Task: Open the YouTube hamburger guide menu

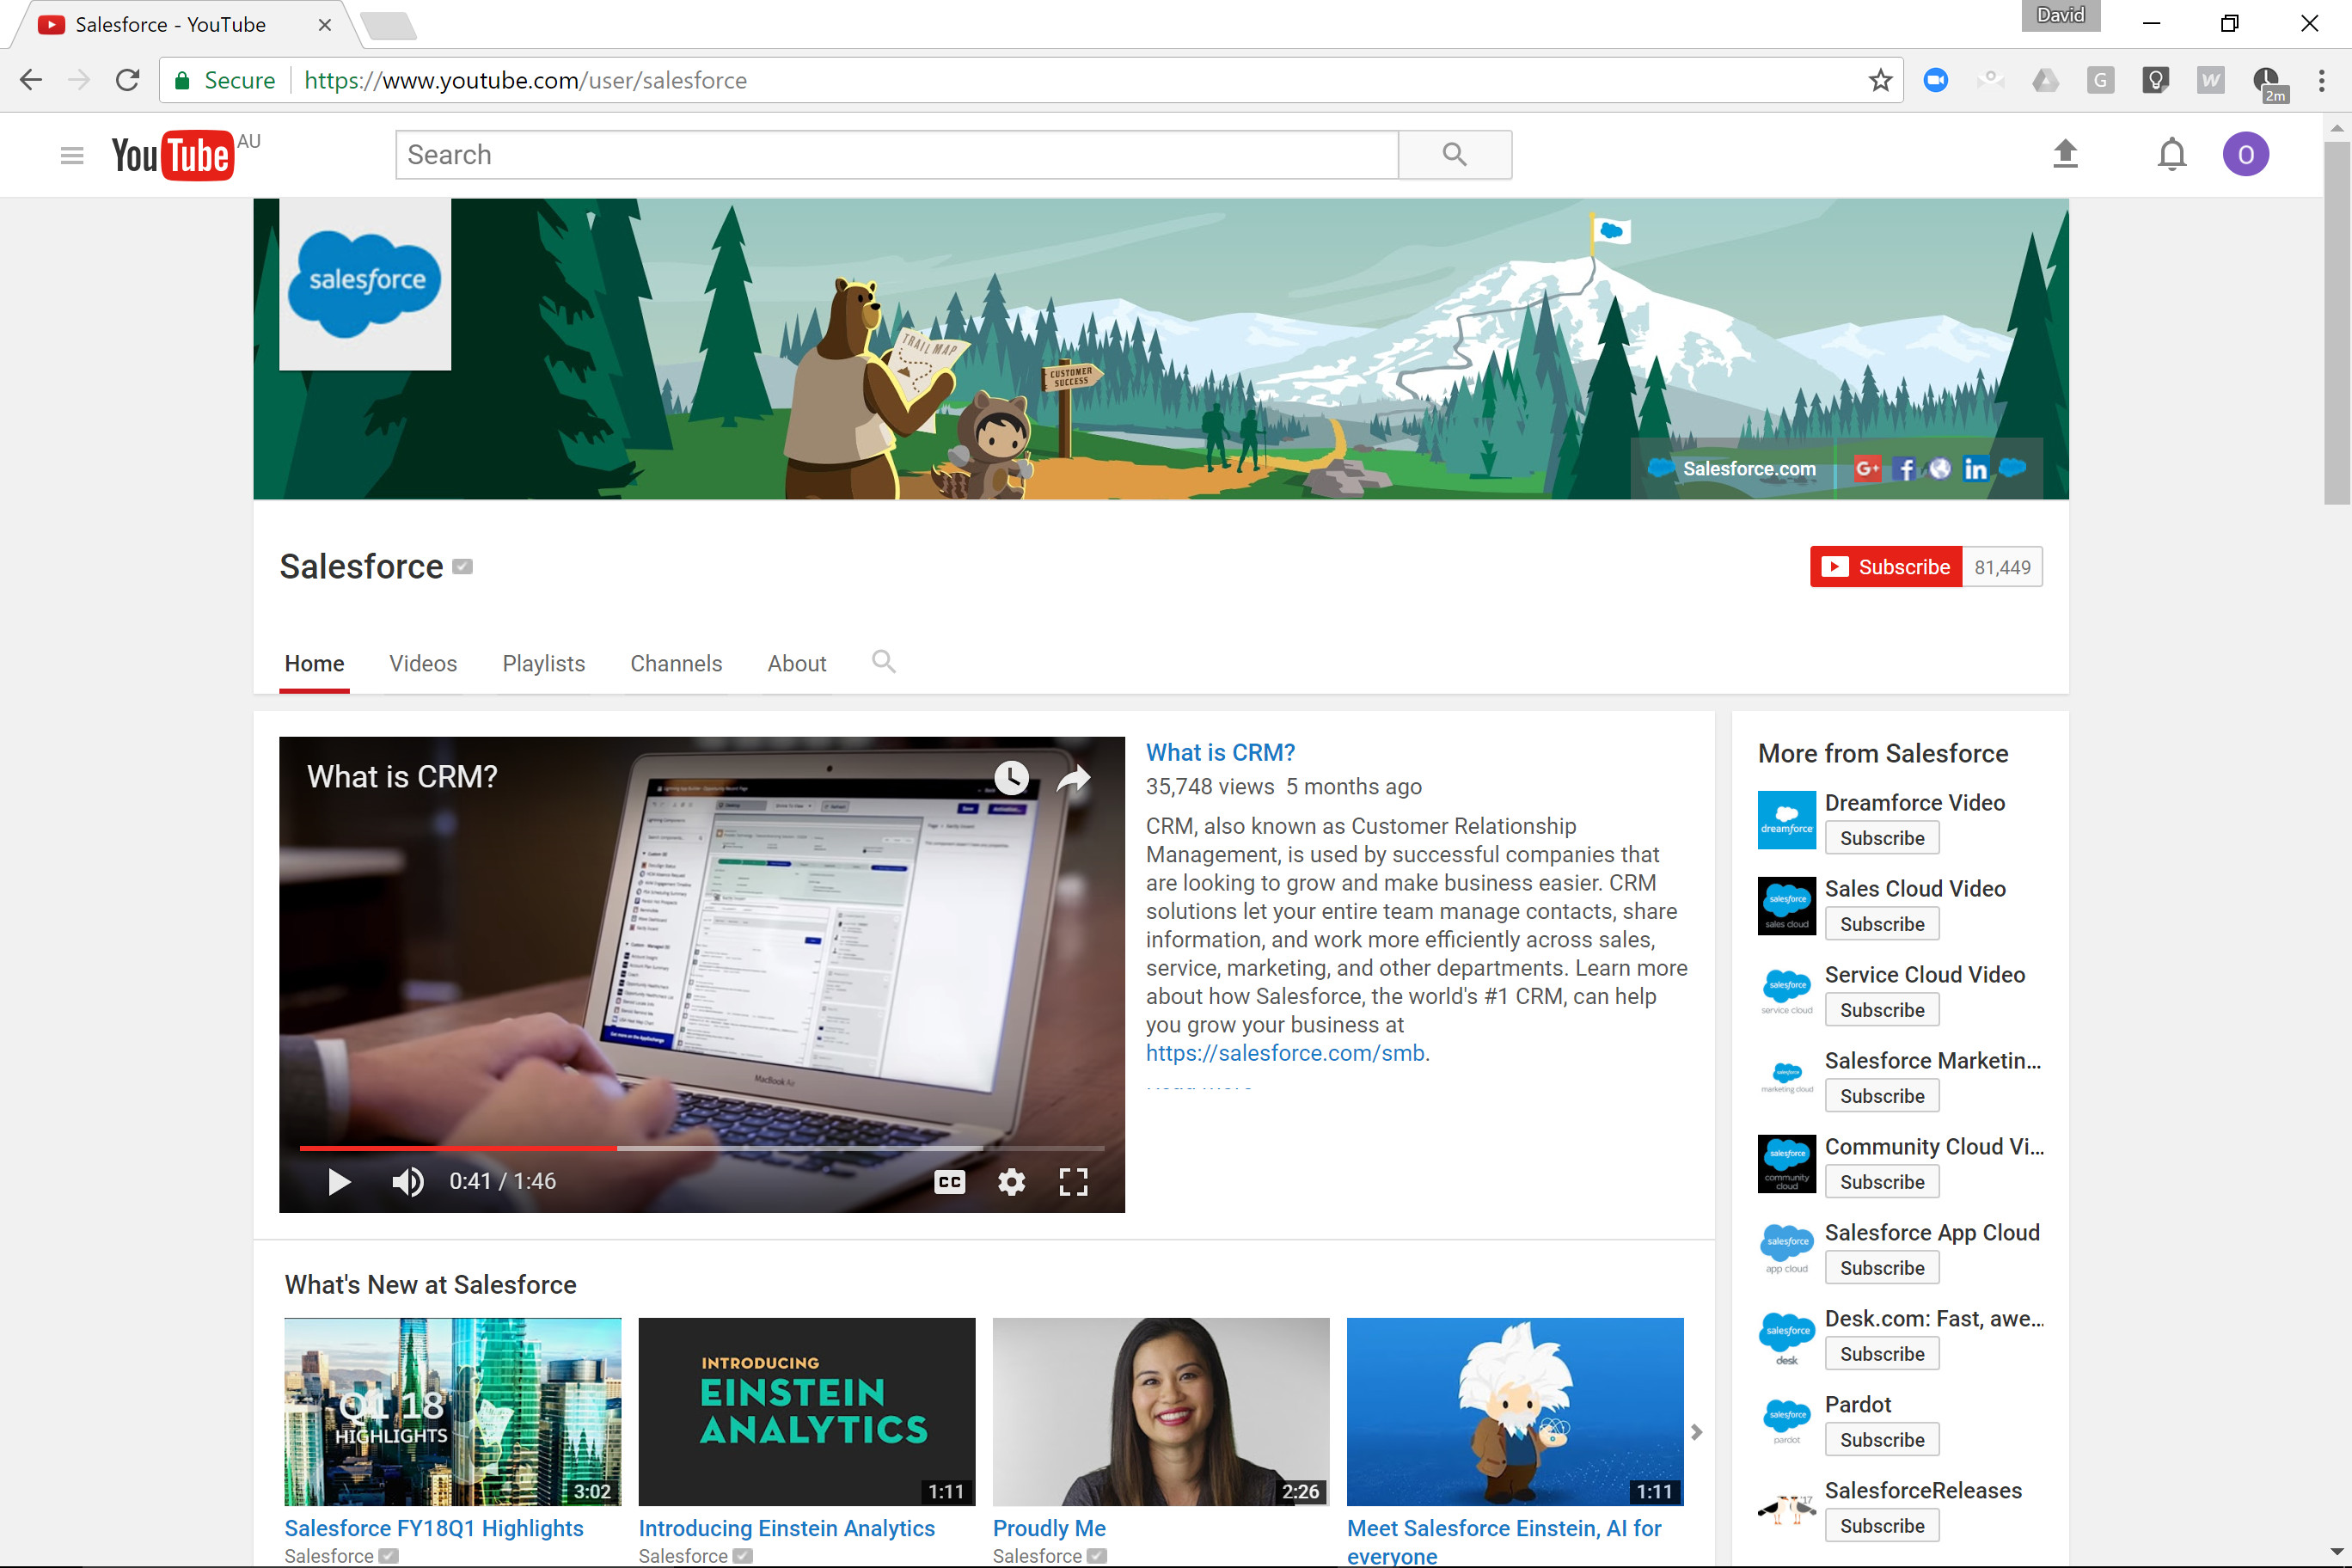Action: [x=71, y=155]
